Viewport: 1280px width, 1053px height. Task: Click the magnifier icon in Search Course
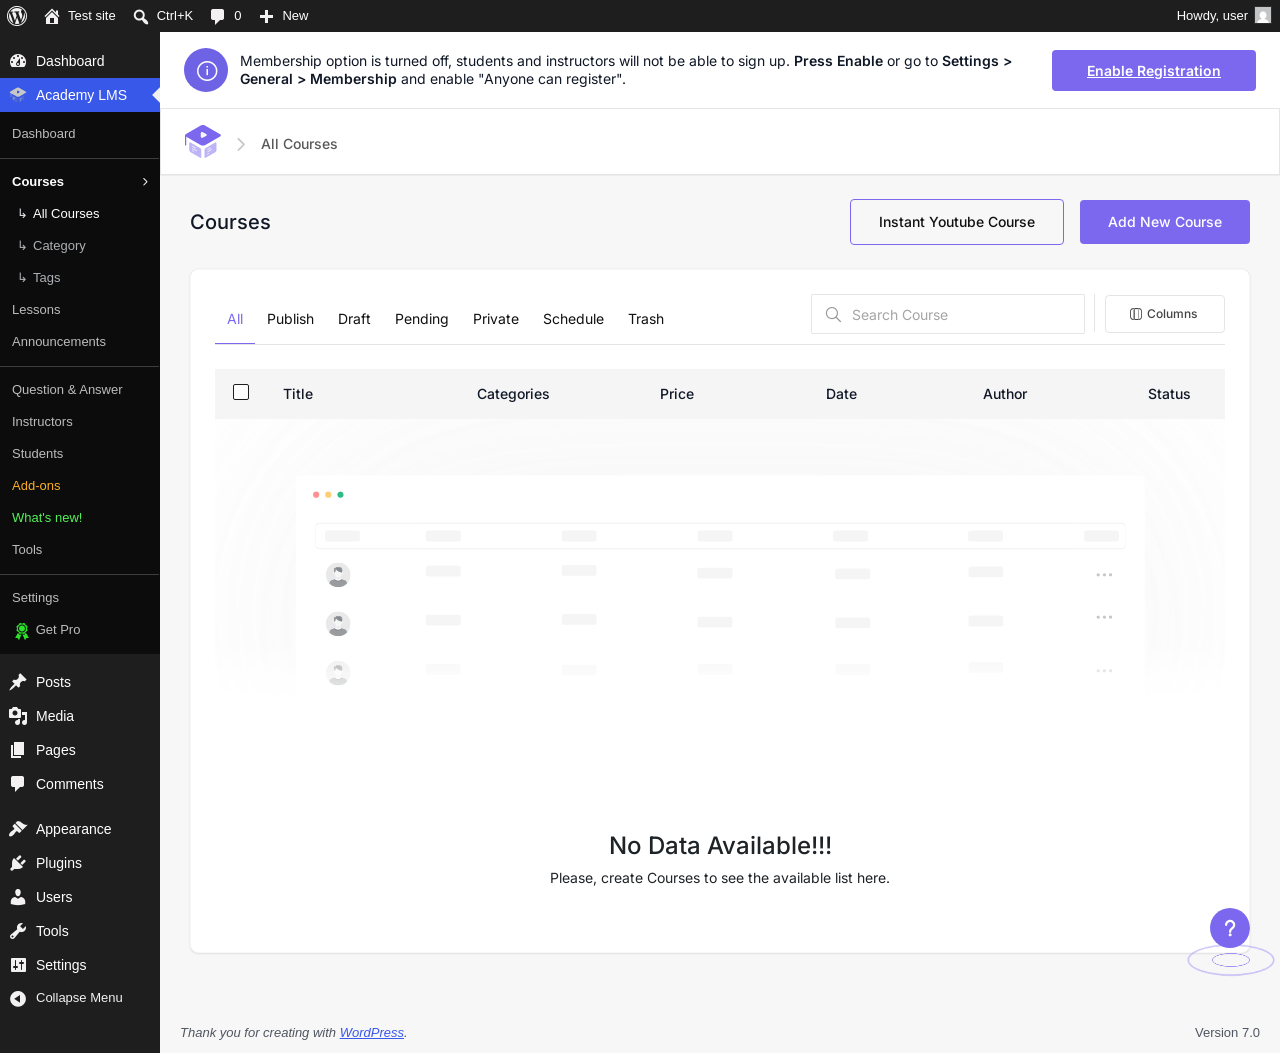(x=833, y=315)
